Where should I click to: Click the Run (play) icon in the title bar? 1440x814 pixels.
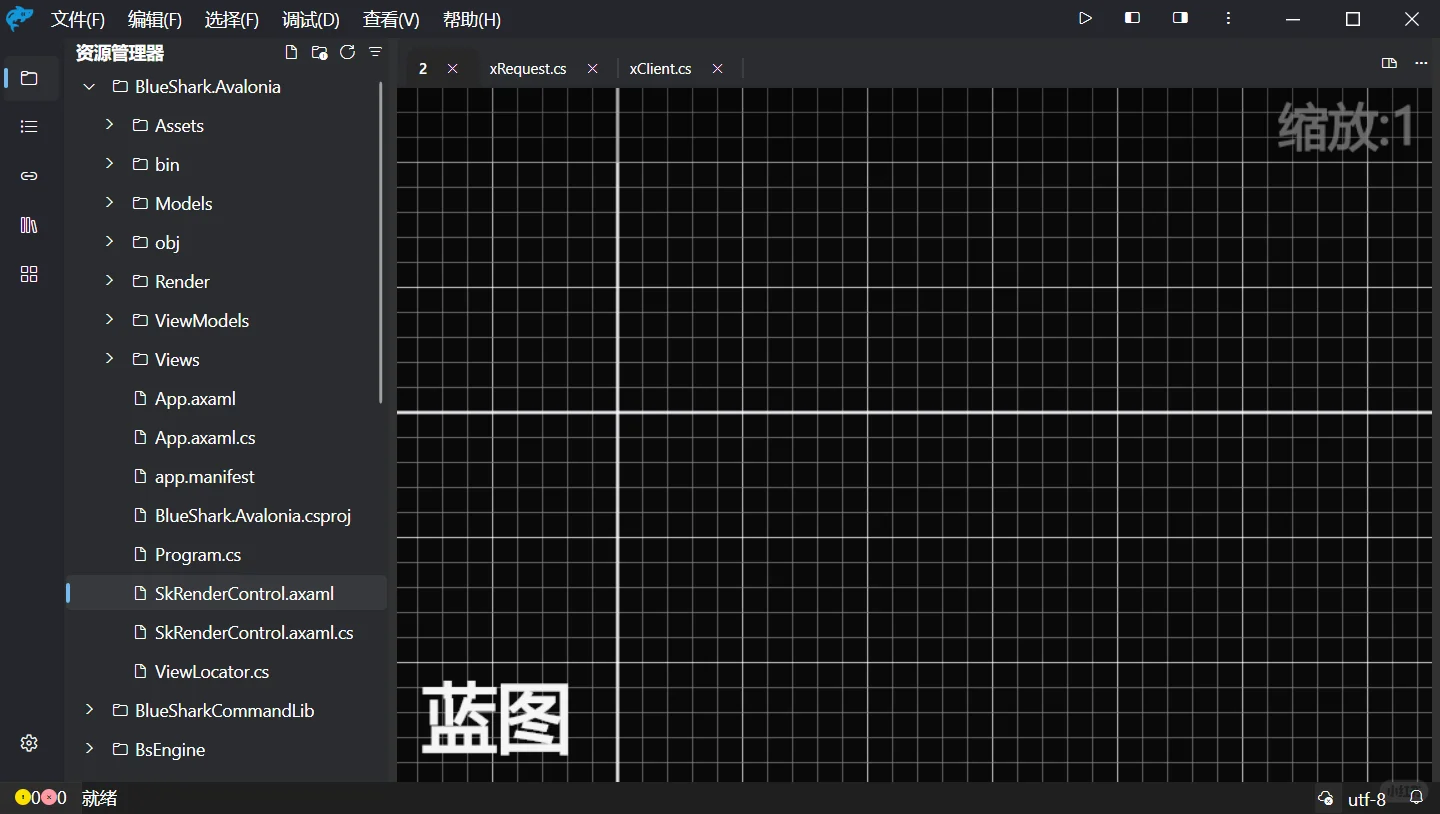1085,18
